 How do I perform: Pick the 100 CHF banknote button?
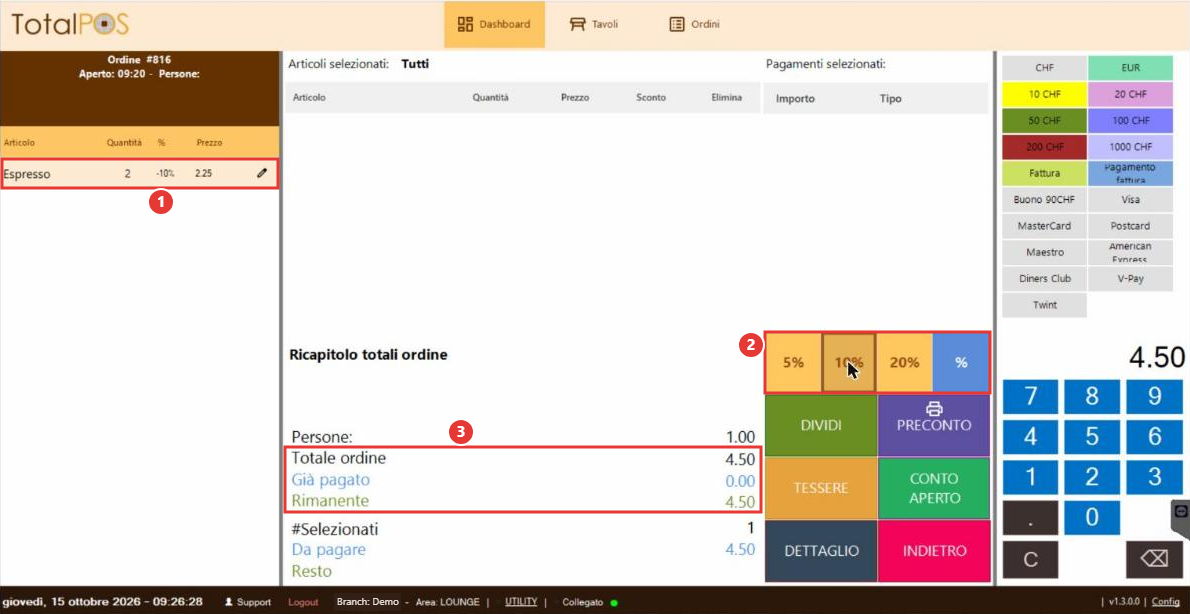click(x=1131, y=121)
